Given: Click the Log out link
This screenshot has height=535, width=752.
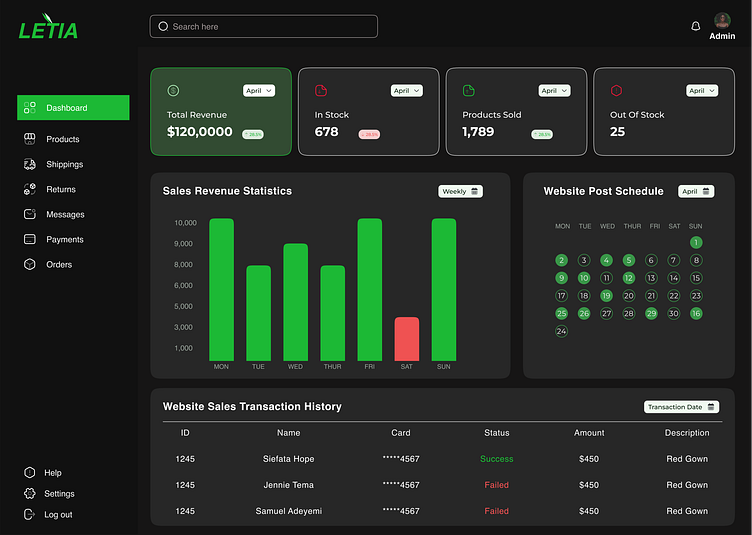Looking at the screenshot, I should (x=58, y=515).
